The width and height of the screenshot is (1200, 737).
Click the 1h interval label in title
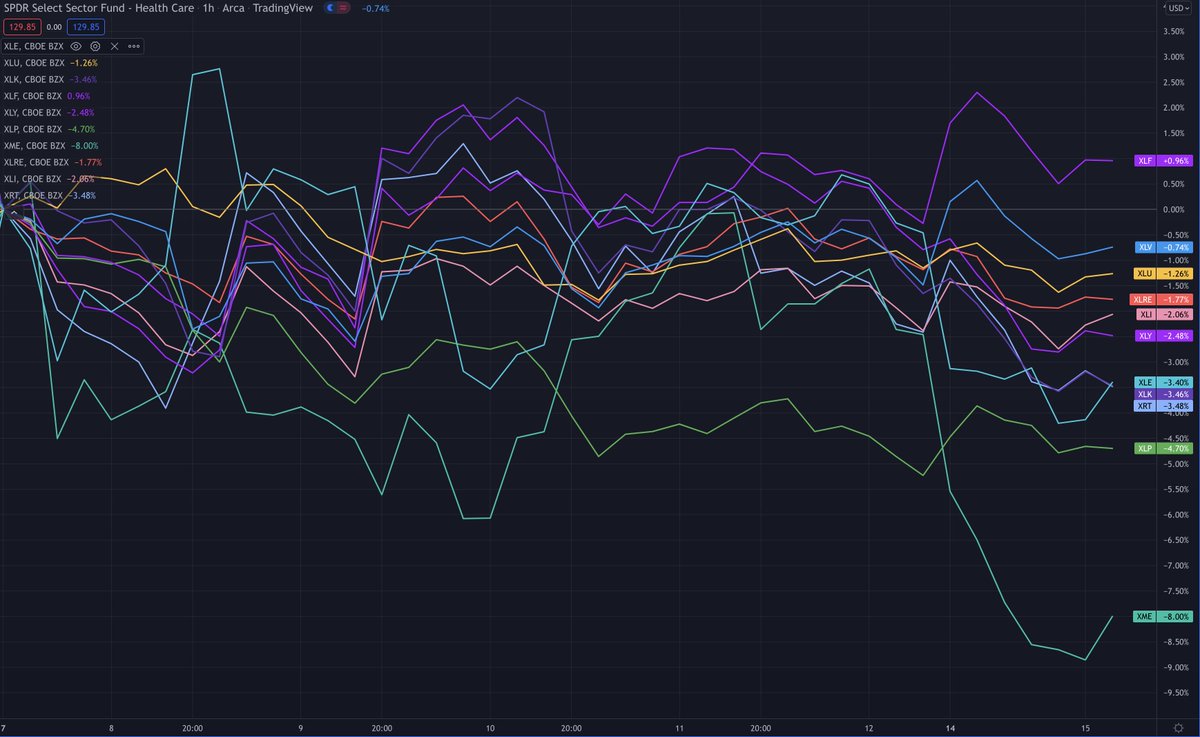pyautogui.click(x=208, y=8)
